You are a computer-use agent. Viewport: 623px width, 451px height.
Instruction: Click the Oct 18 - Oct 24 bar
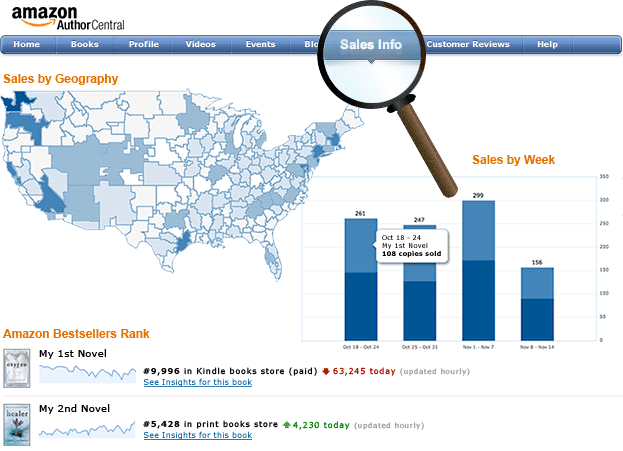coord(361,279)
